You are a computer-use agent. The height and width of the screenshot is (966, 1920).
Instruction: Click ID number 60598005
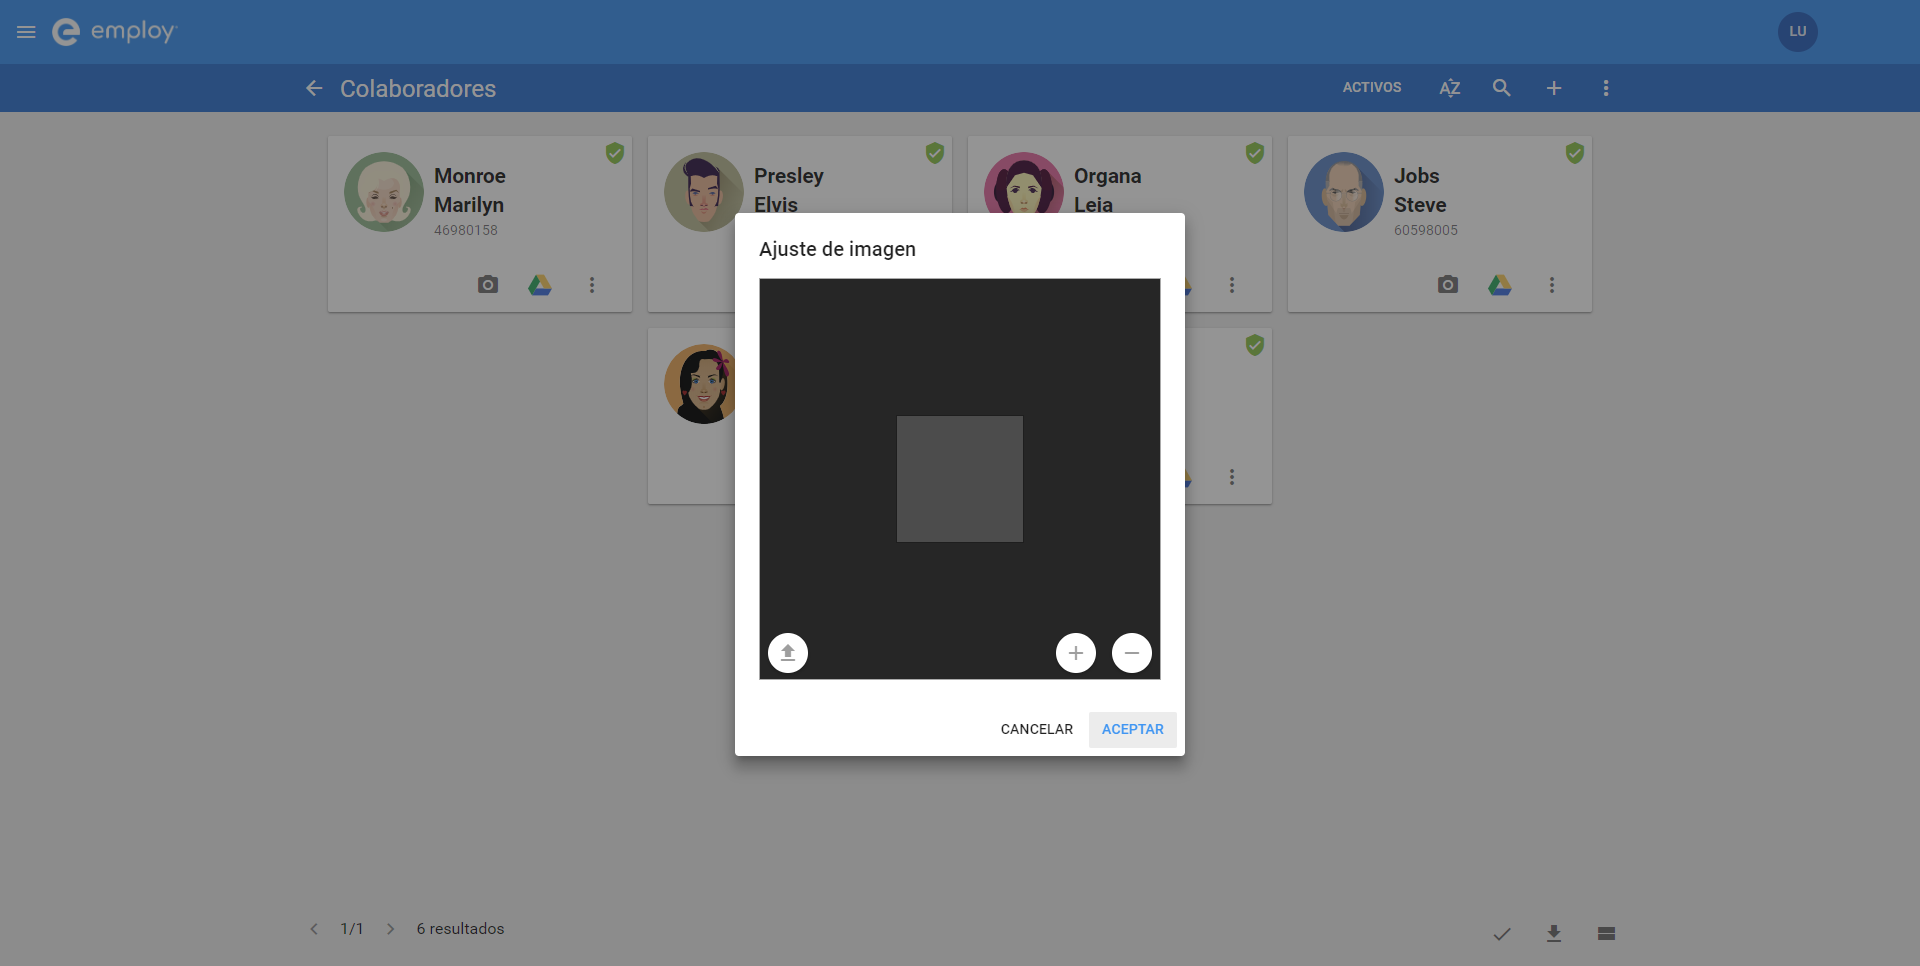(1426, 230)
